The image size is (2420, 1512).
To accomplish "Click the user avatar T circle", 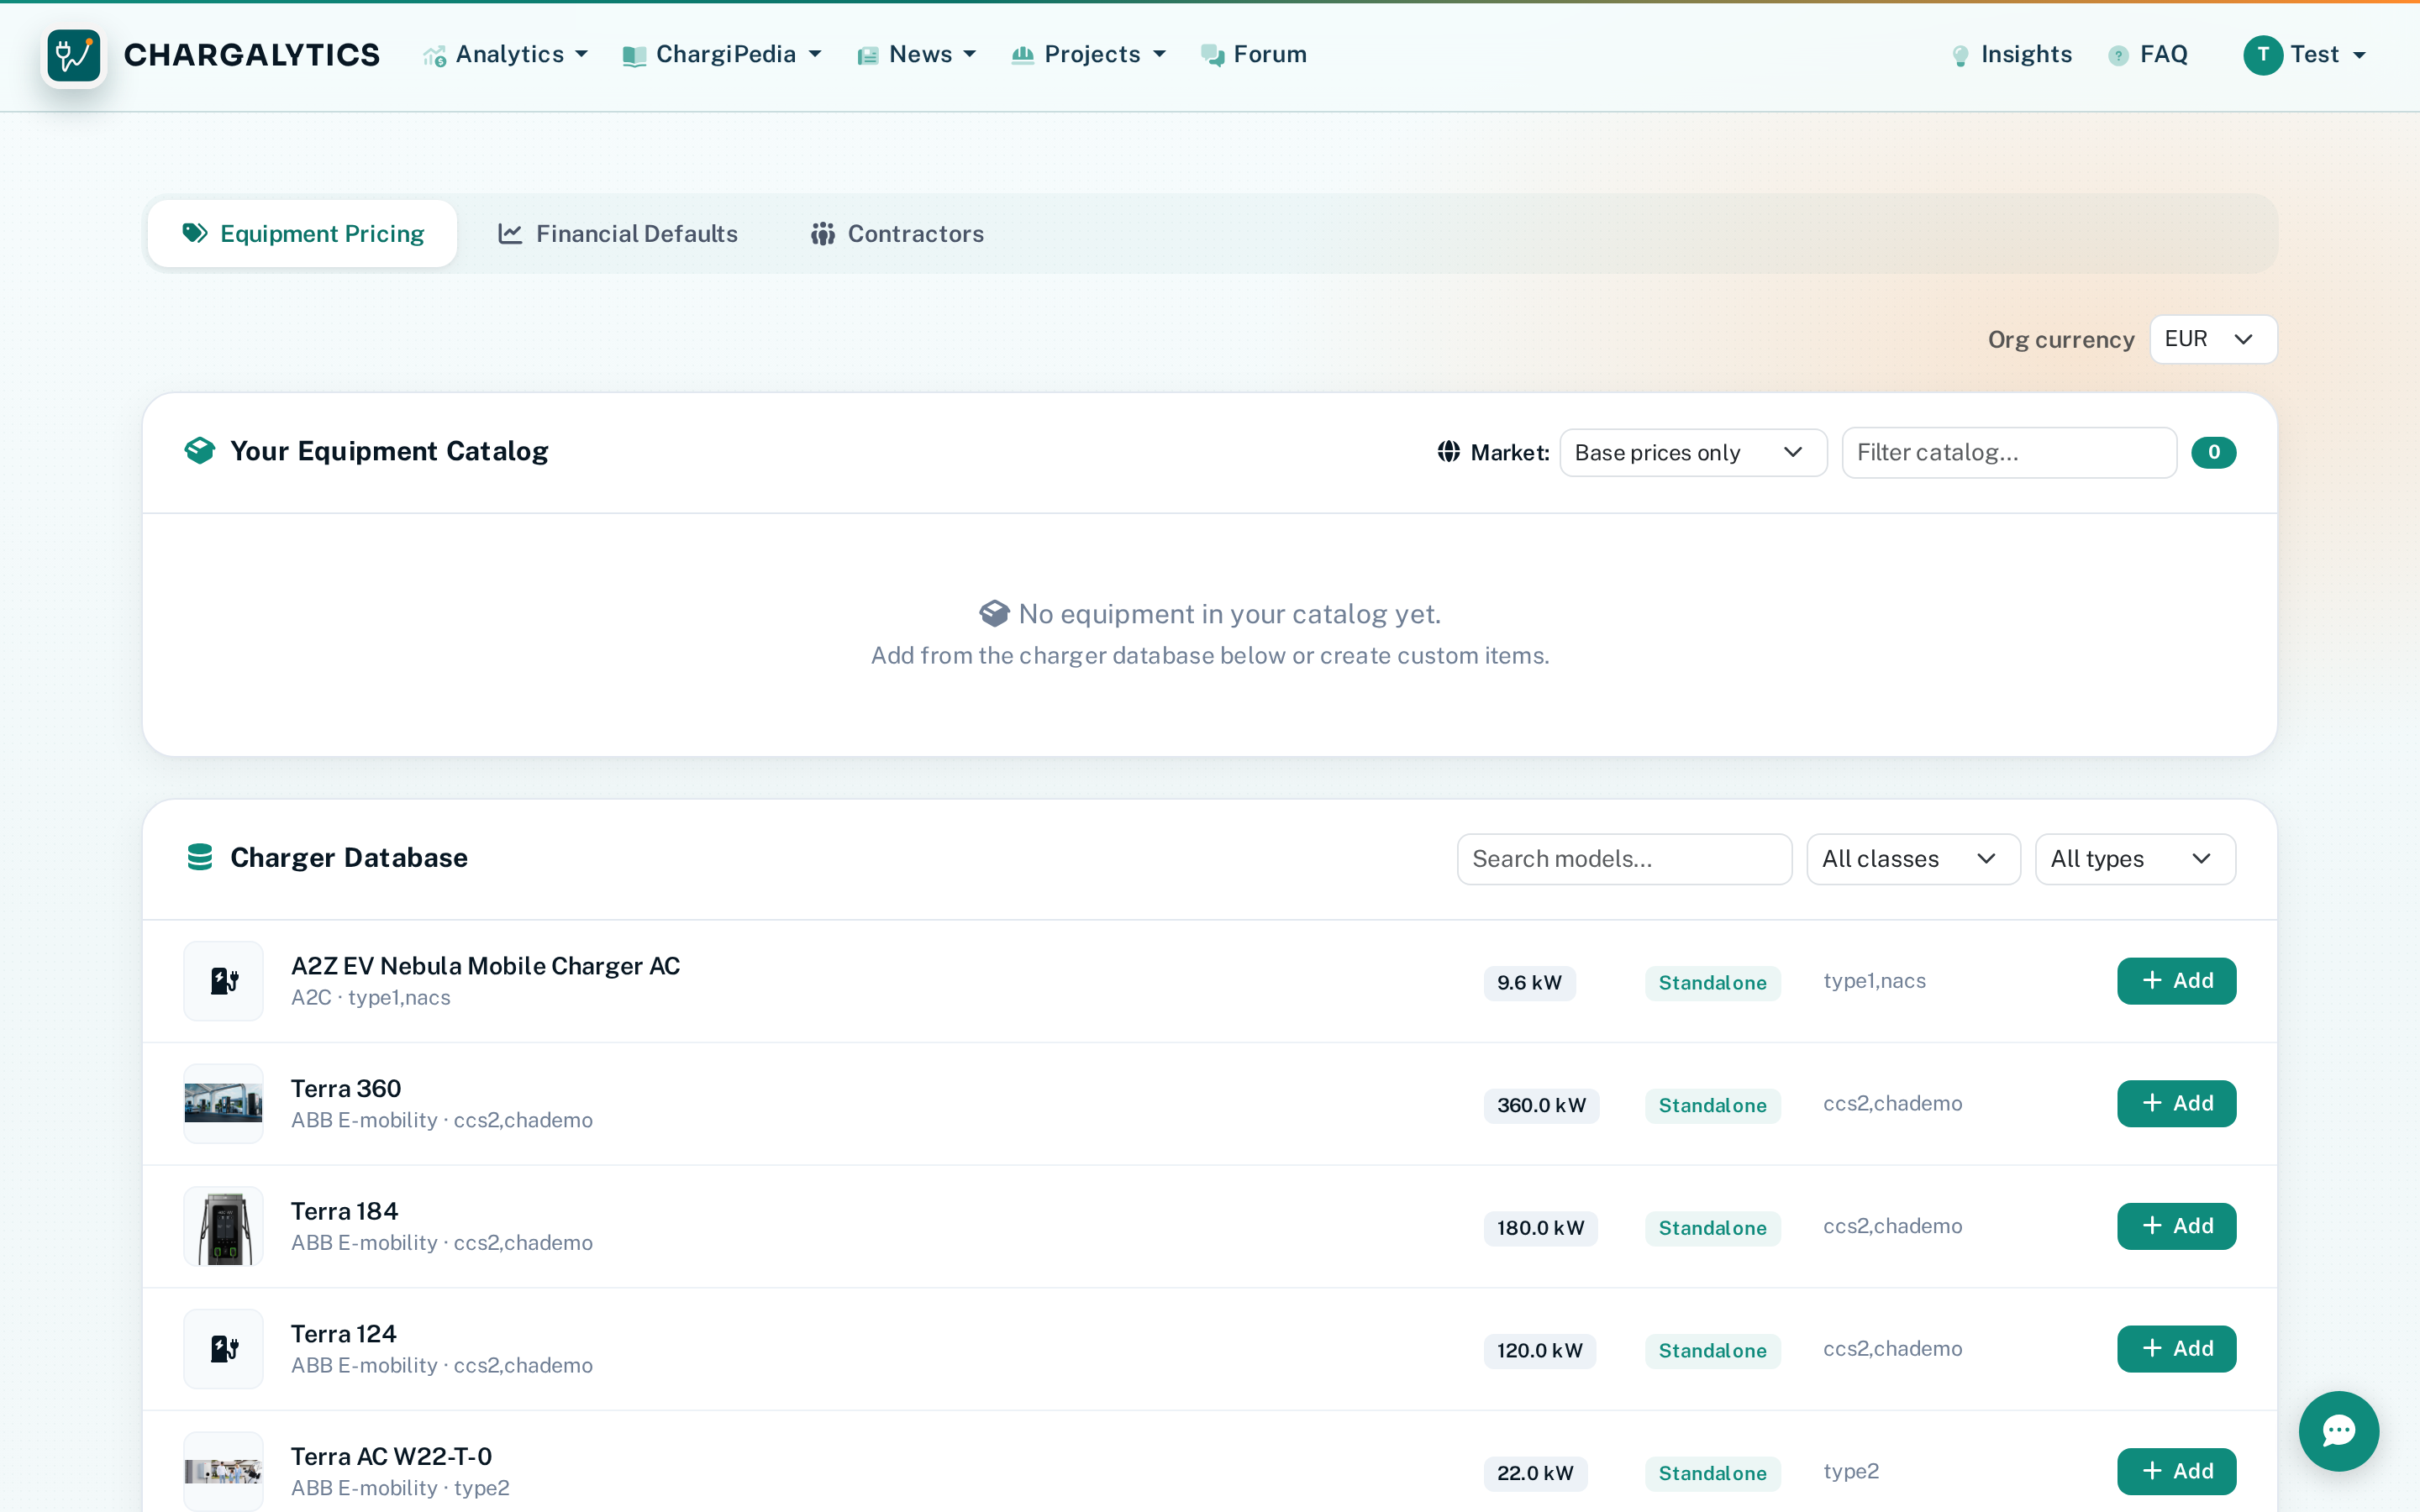I will 2263,55.
